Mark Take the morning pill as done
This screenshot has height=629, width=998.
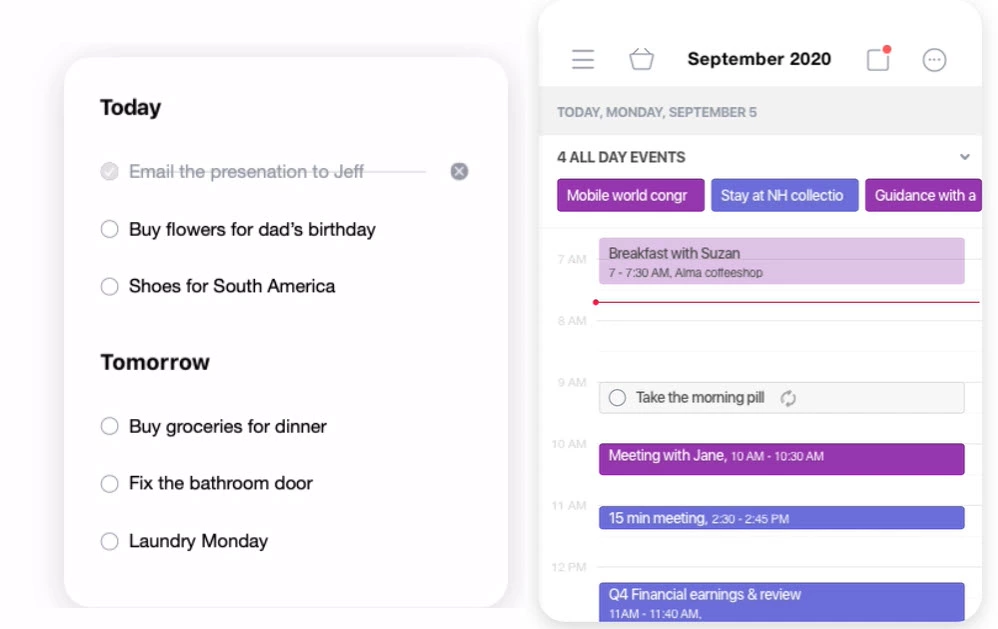(x=617, y=398)
